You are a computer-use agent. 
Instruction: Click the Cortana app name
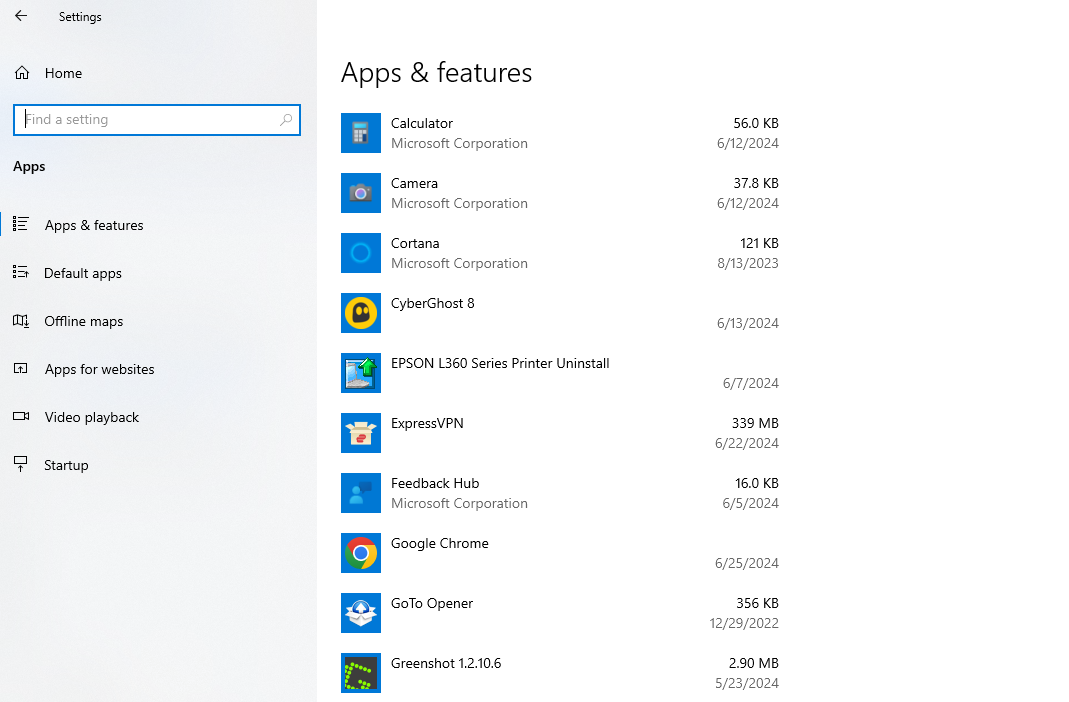(415, 243)
